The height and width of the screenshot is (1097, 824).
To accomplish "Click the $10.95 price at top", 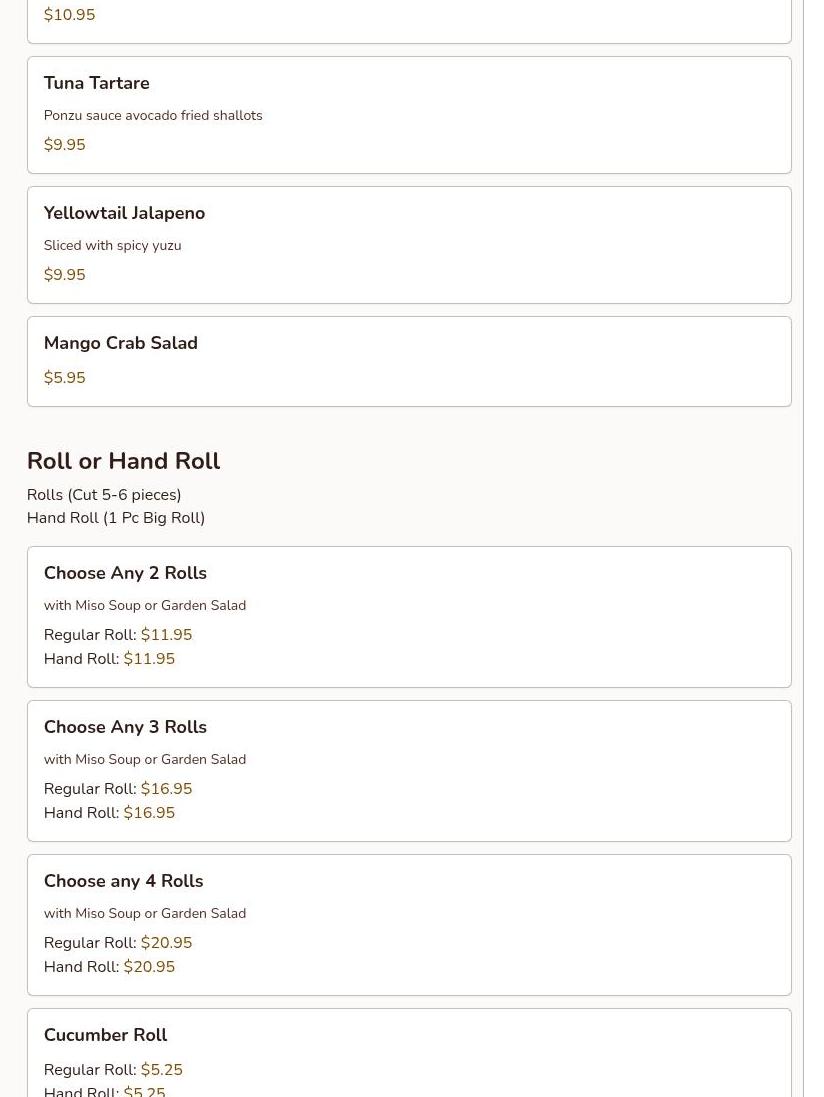I will click(x=69, y=15).
